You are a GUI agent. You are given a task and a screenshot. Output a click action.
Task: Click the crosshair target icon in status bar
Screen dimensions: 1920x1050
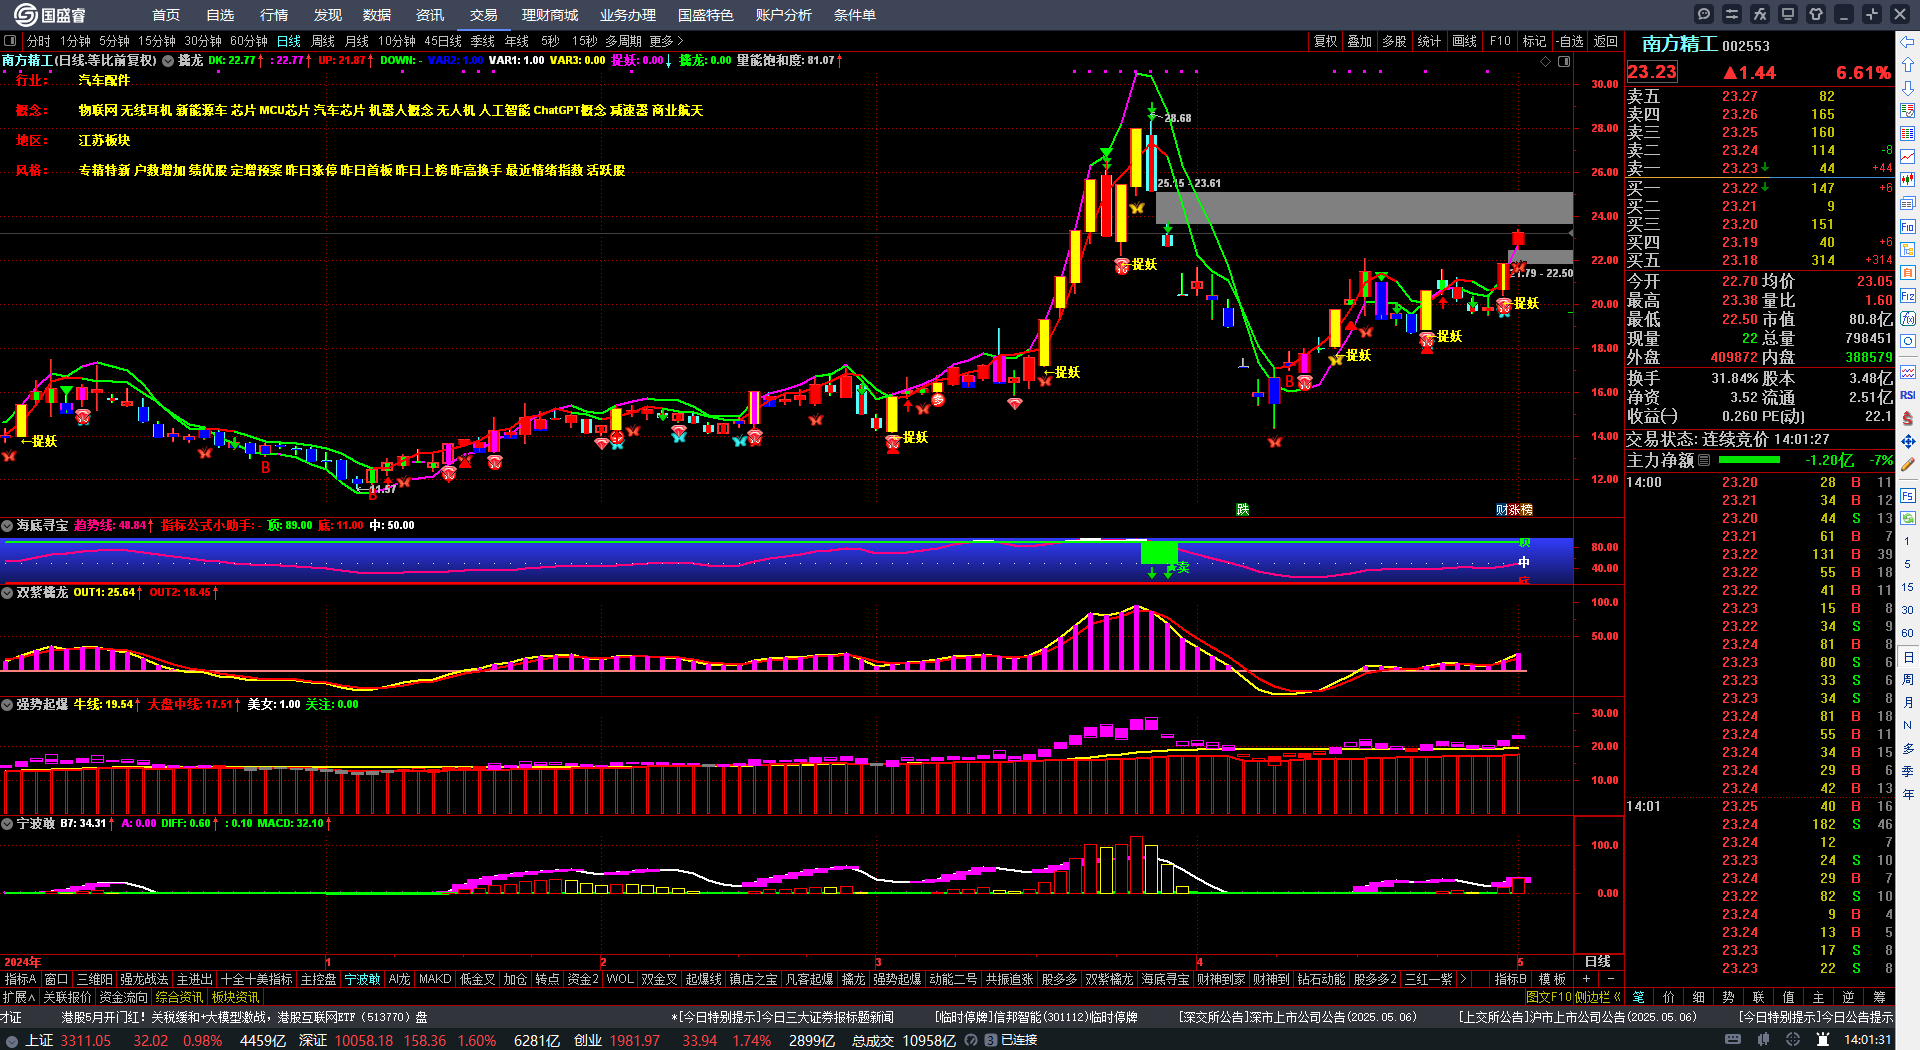[x=1793, y=1040]
